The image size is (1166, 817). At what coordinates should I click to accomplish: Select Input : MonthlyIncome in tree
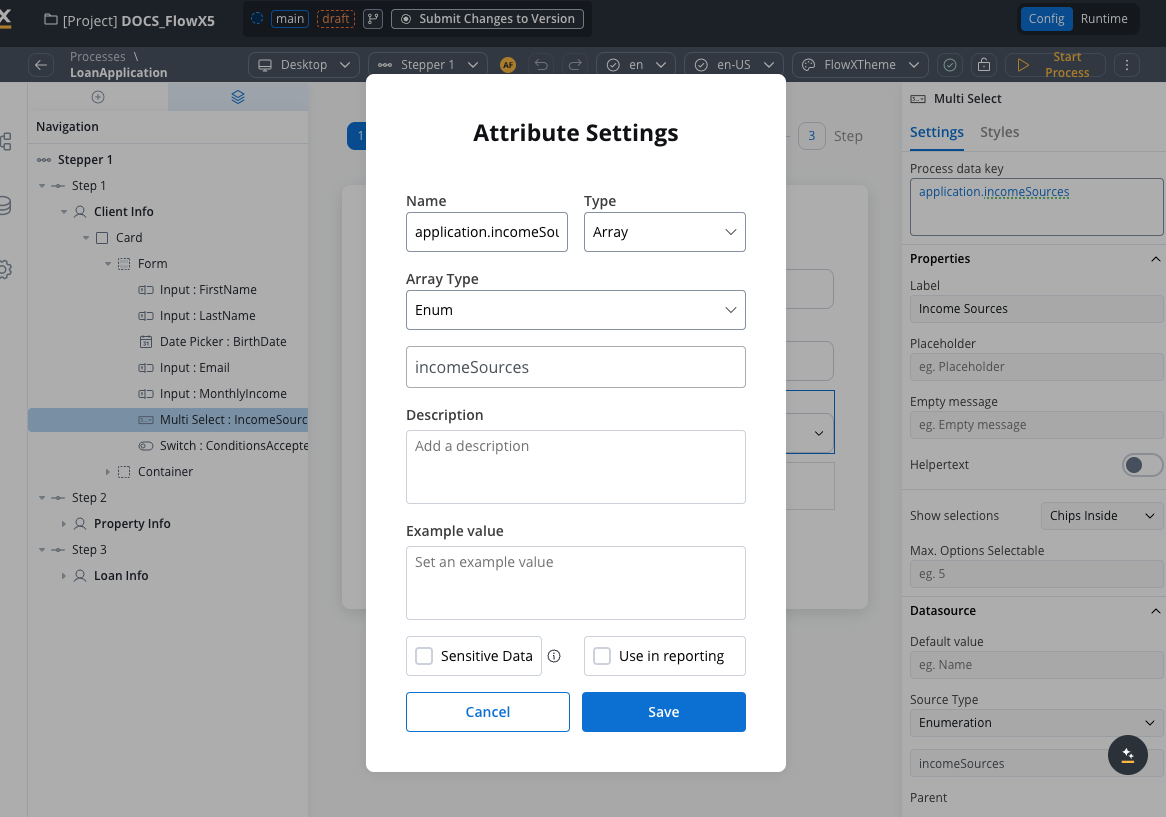coord(168,394)
